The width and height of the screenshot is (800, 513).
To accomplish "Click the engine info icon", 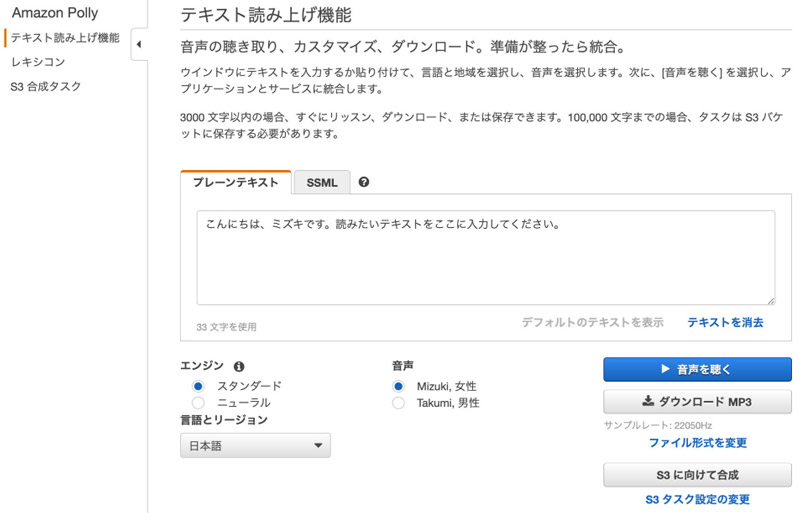I will 239,367.
